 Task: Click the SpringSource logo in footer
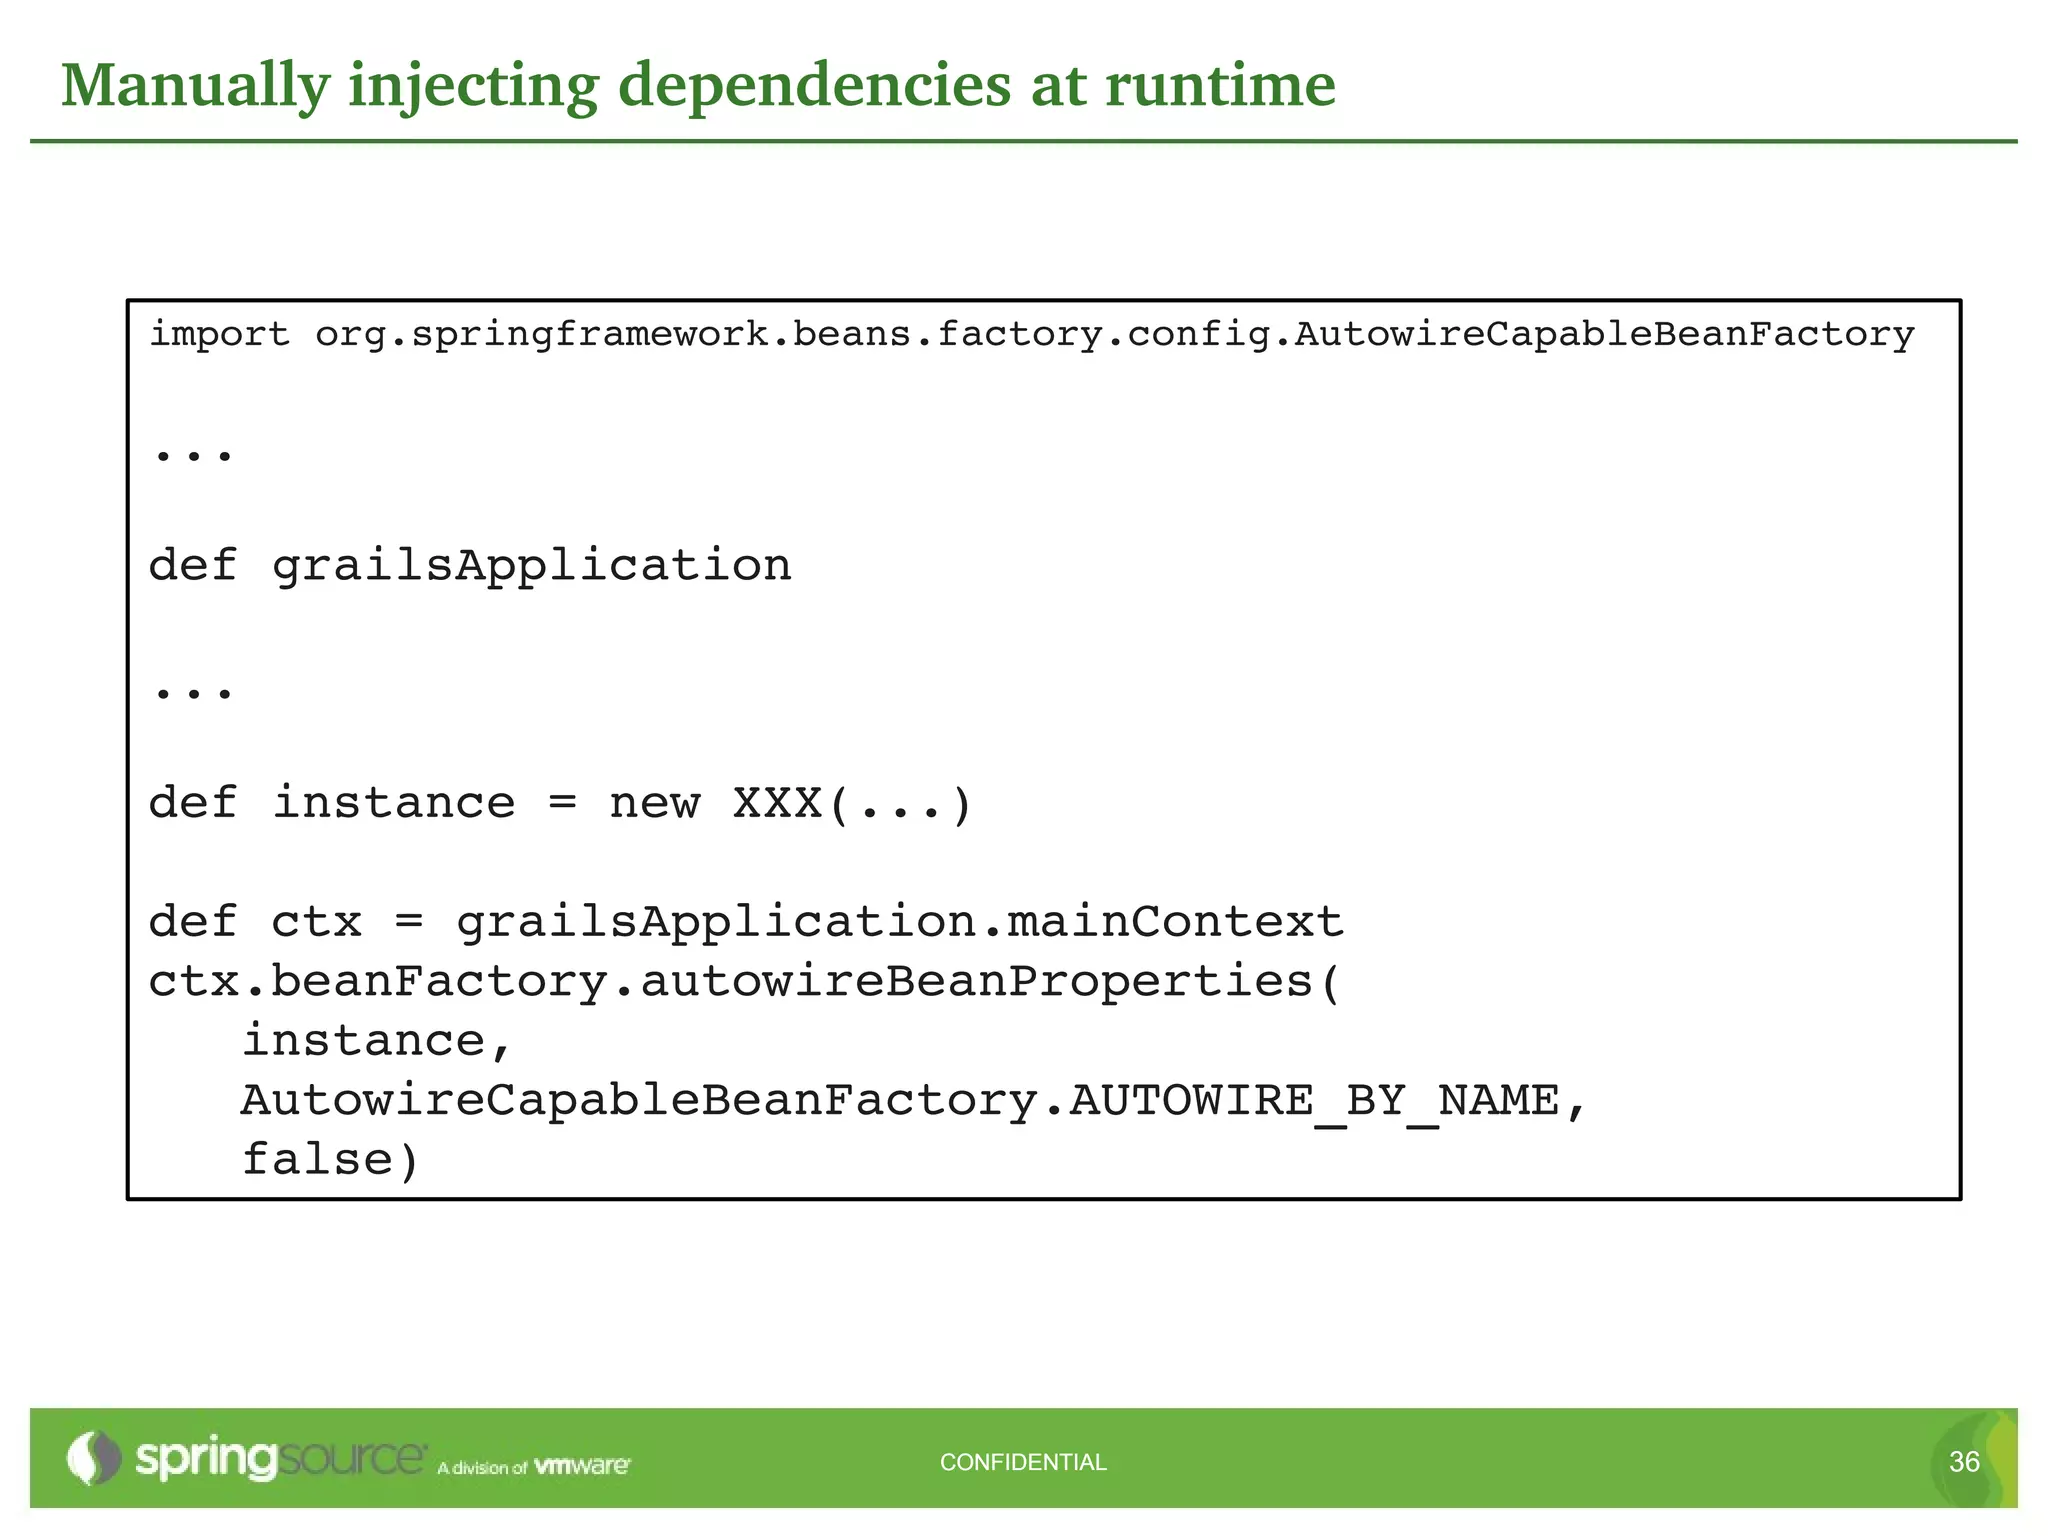(x=247, y=1459)
